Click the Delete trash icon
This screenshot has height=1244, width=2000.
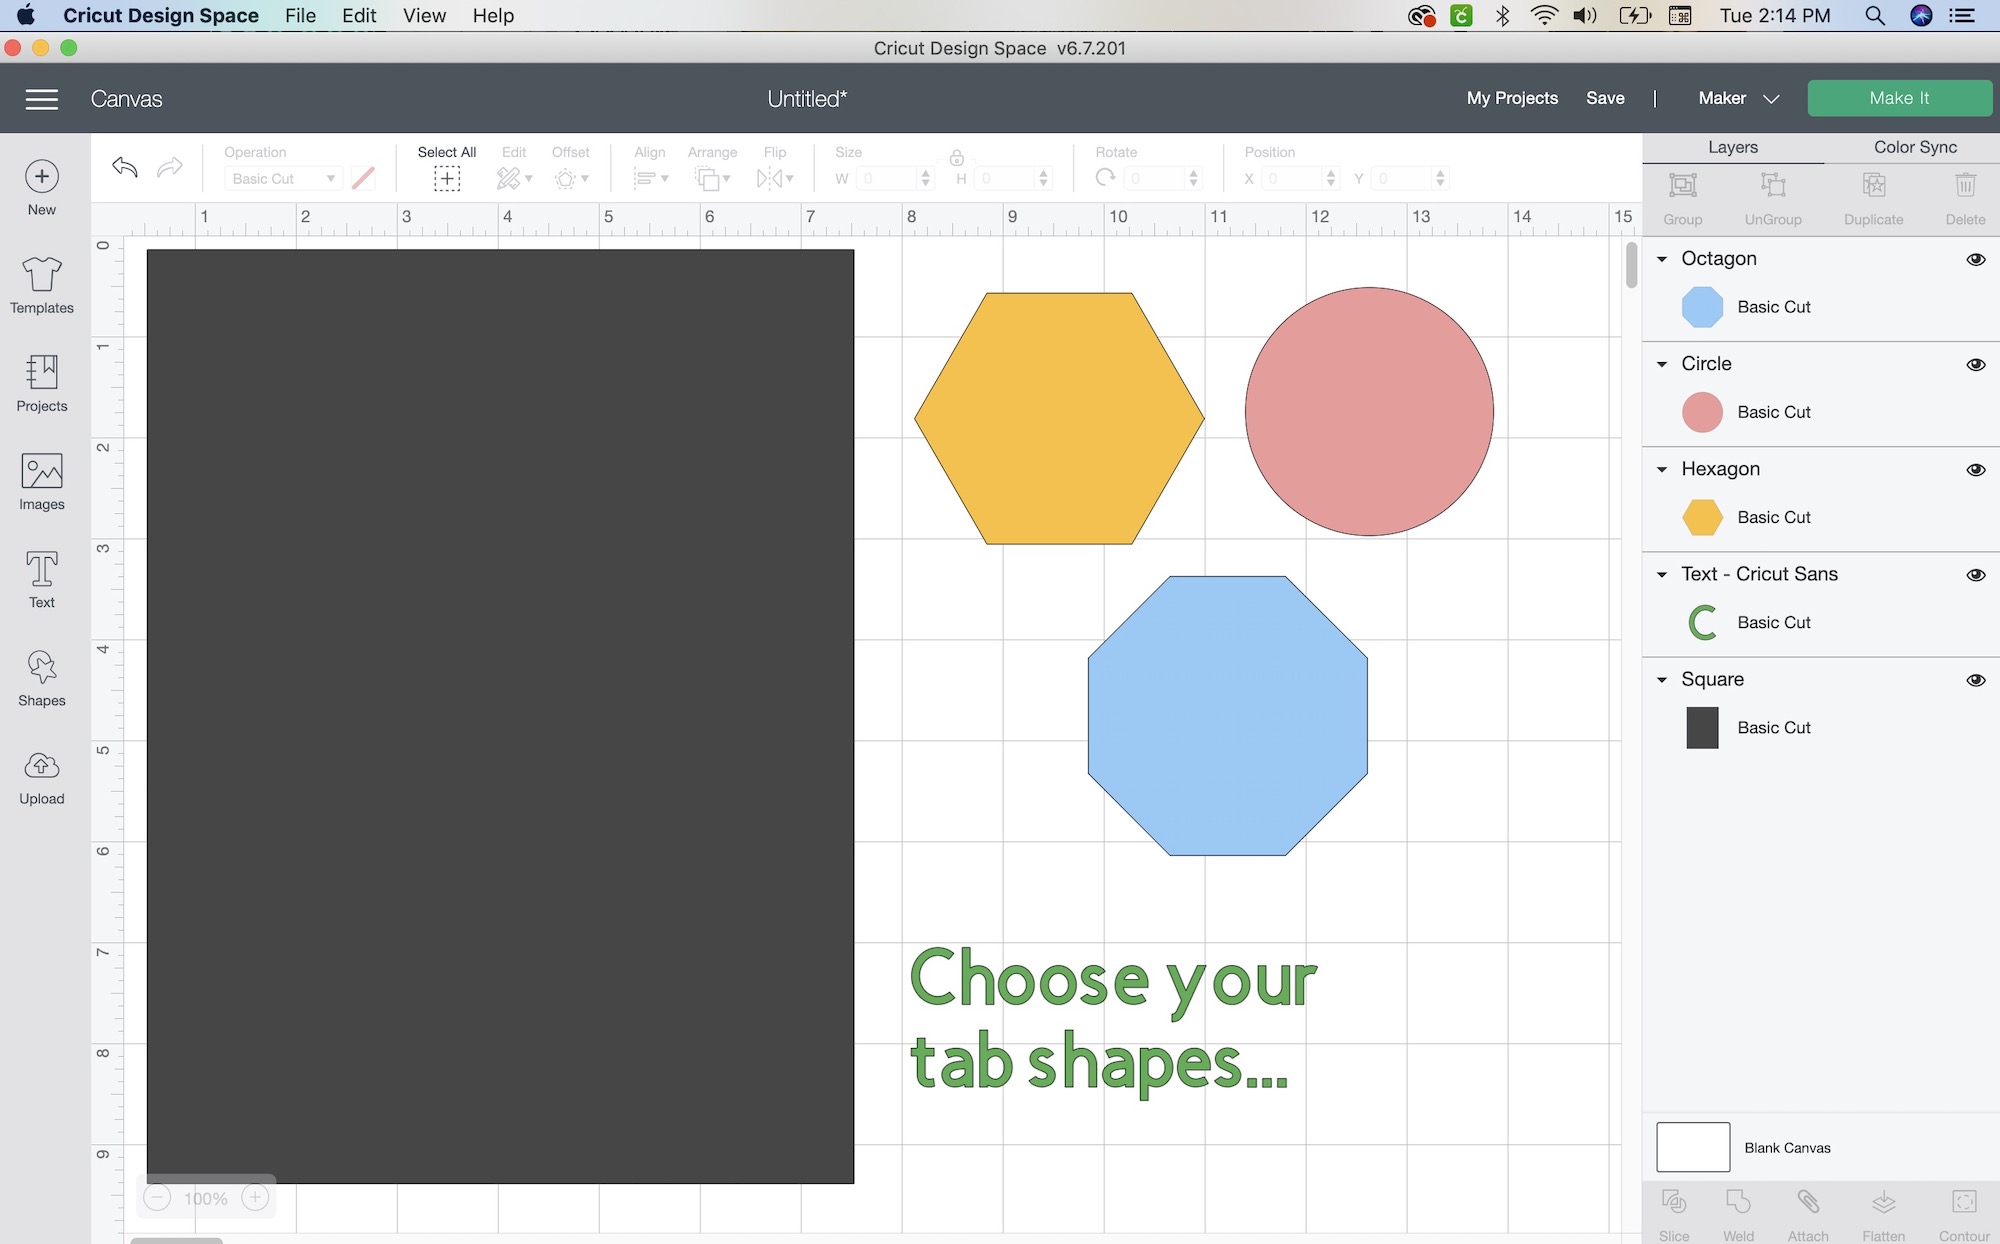(x=1965, y=186)
